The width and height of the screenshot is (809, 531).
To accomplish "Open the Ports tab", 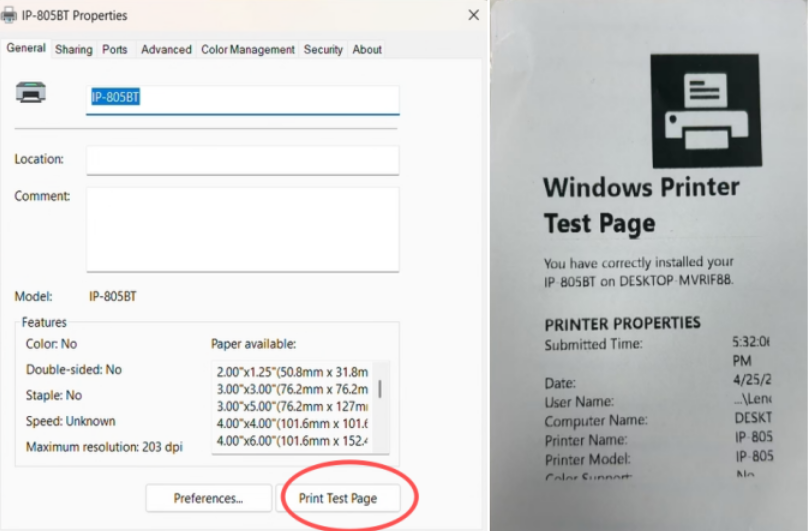I will (115, 50).
